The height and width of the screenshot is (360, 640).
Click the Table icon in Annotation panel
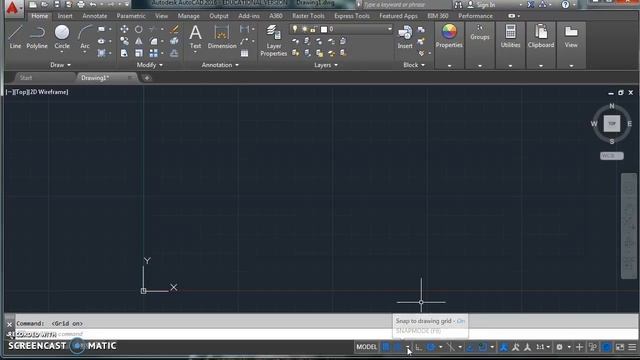point(244,53)
